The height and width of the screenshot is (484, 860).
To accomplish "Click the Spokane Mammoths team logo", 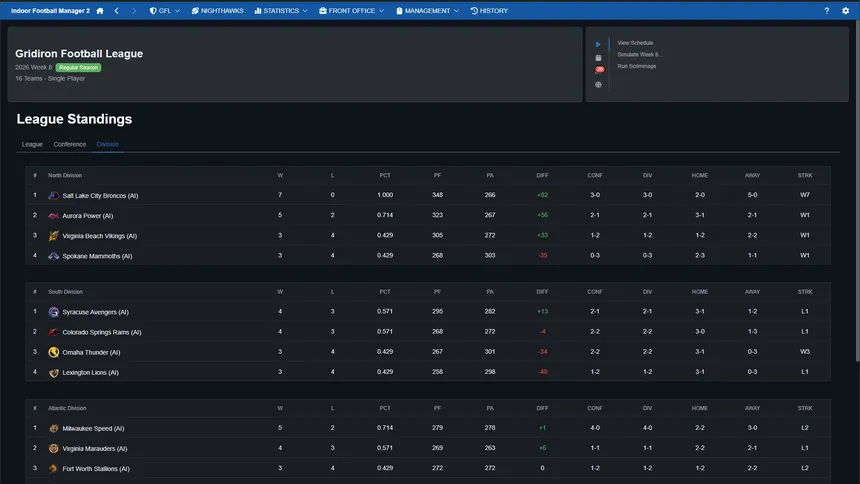I will [x=53, y=256].
